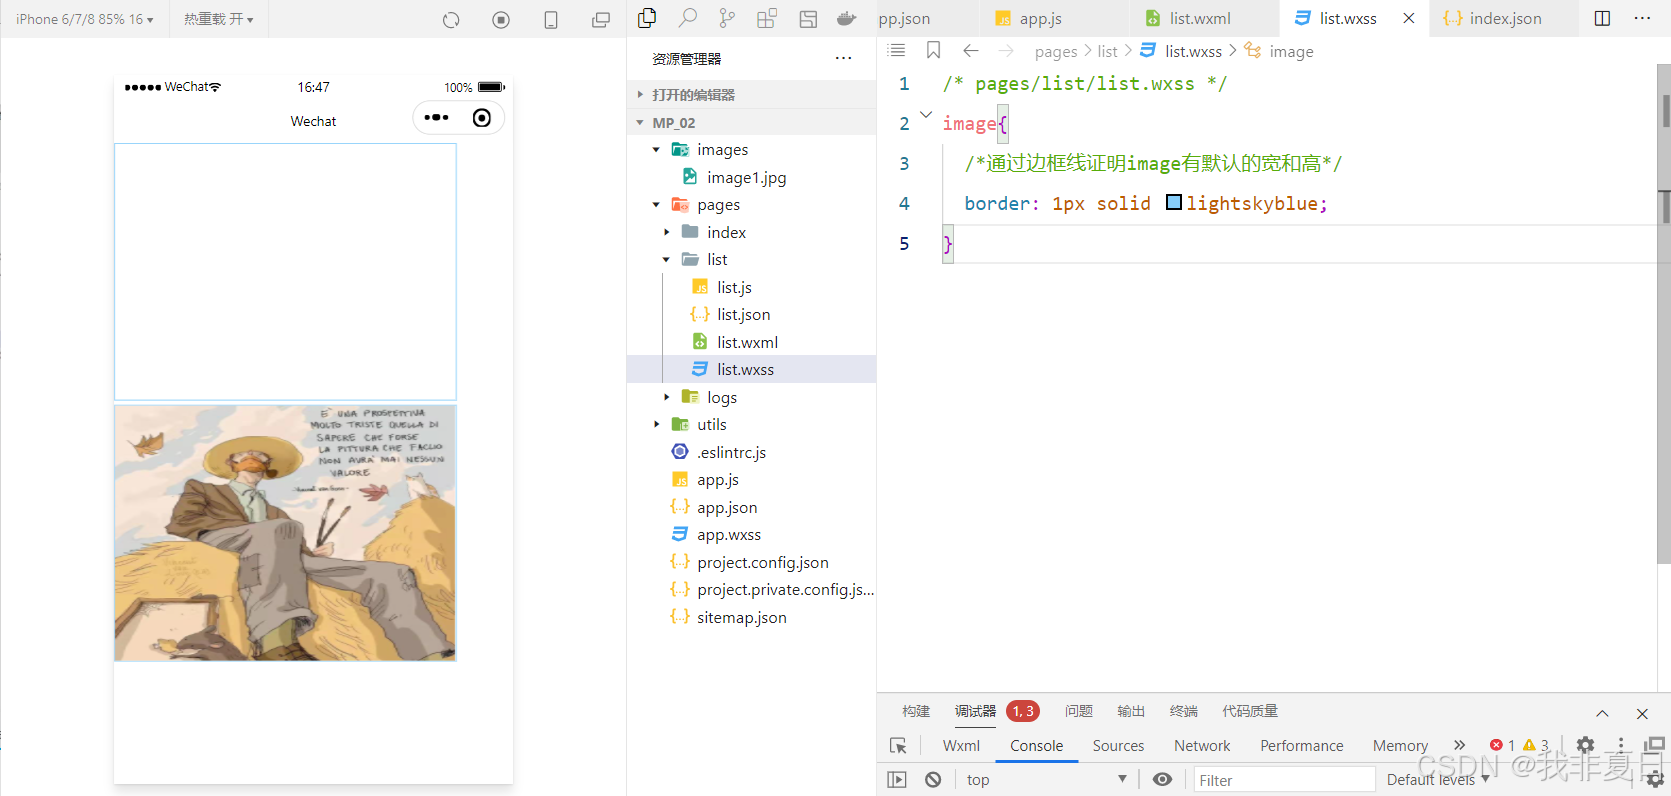This screenshot has width=1671, height=796.
Task: Switch to the 问题 panel tab
Action: coord(1079,711)
